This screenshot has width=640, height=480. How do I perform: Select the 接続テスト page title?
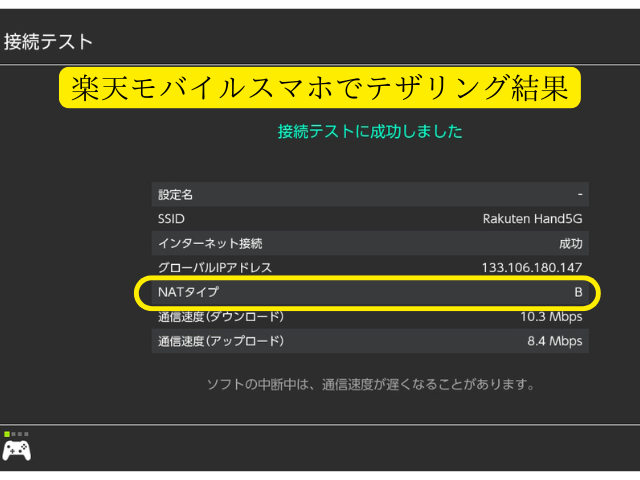coord(48,42)
